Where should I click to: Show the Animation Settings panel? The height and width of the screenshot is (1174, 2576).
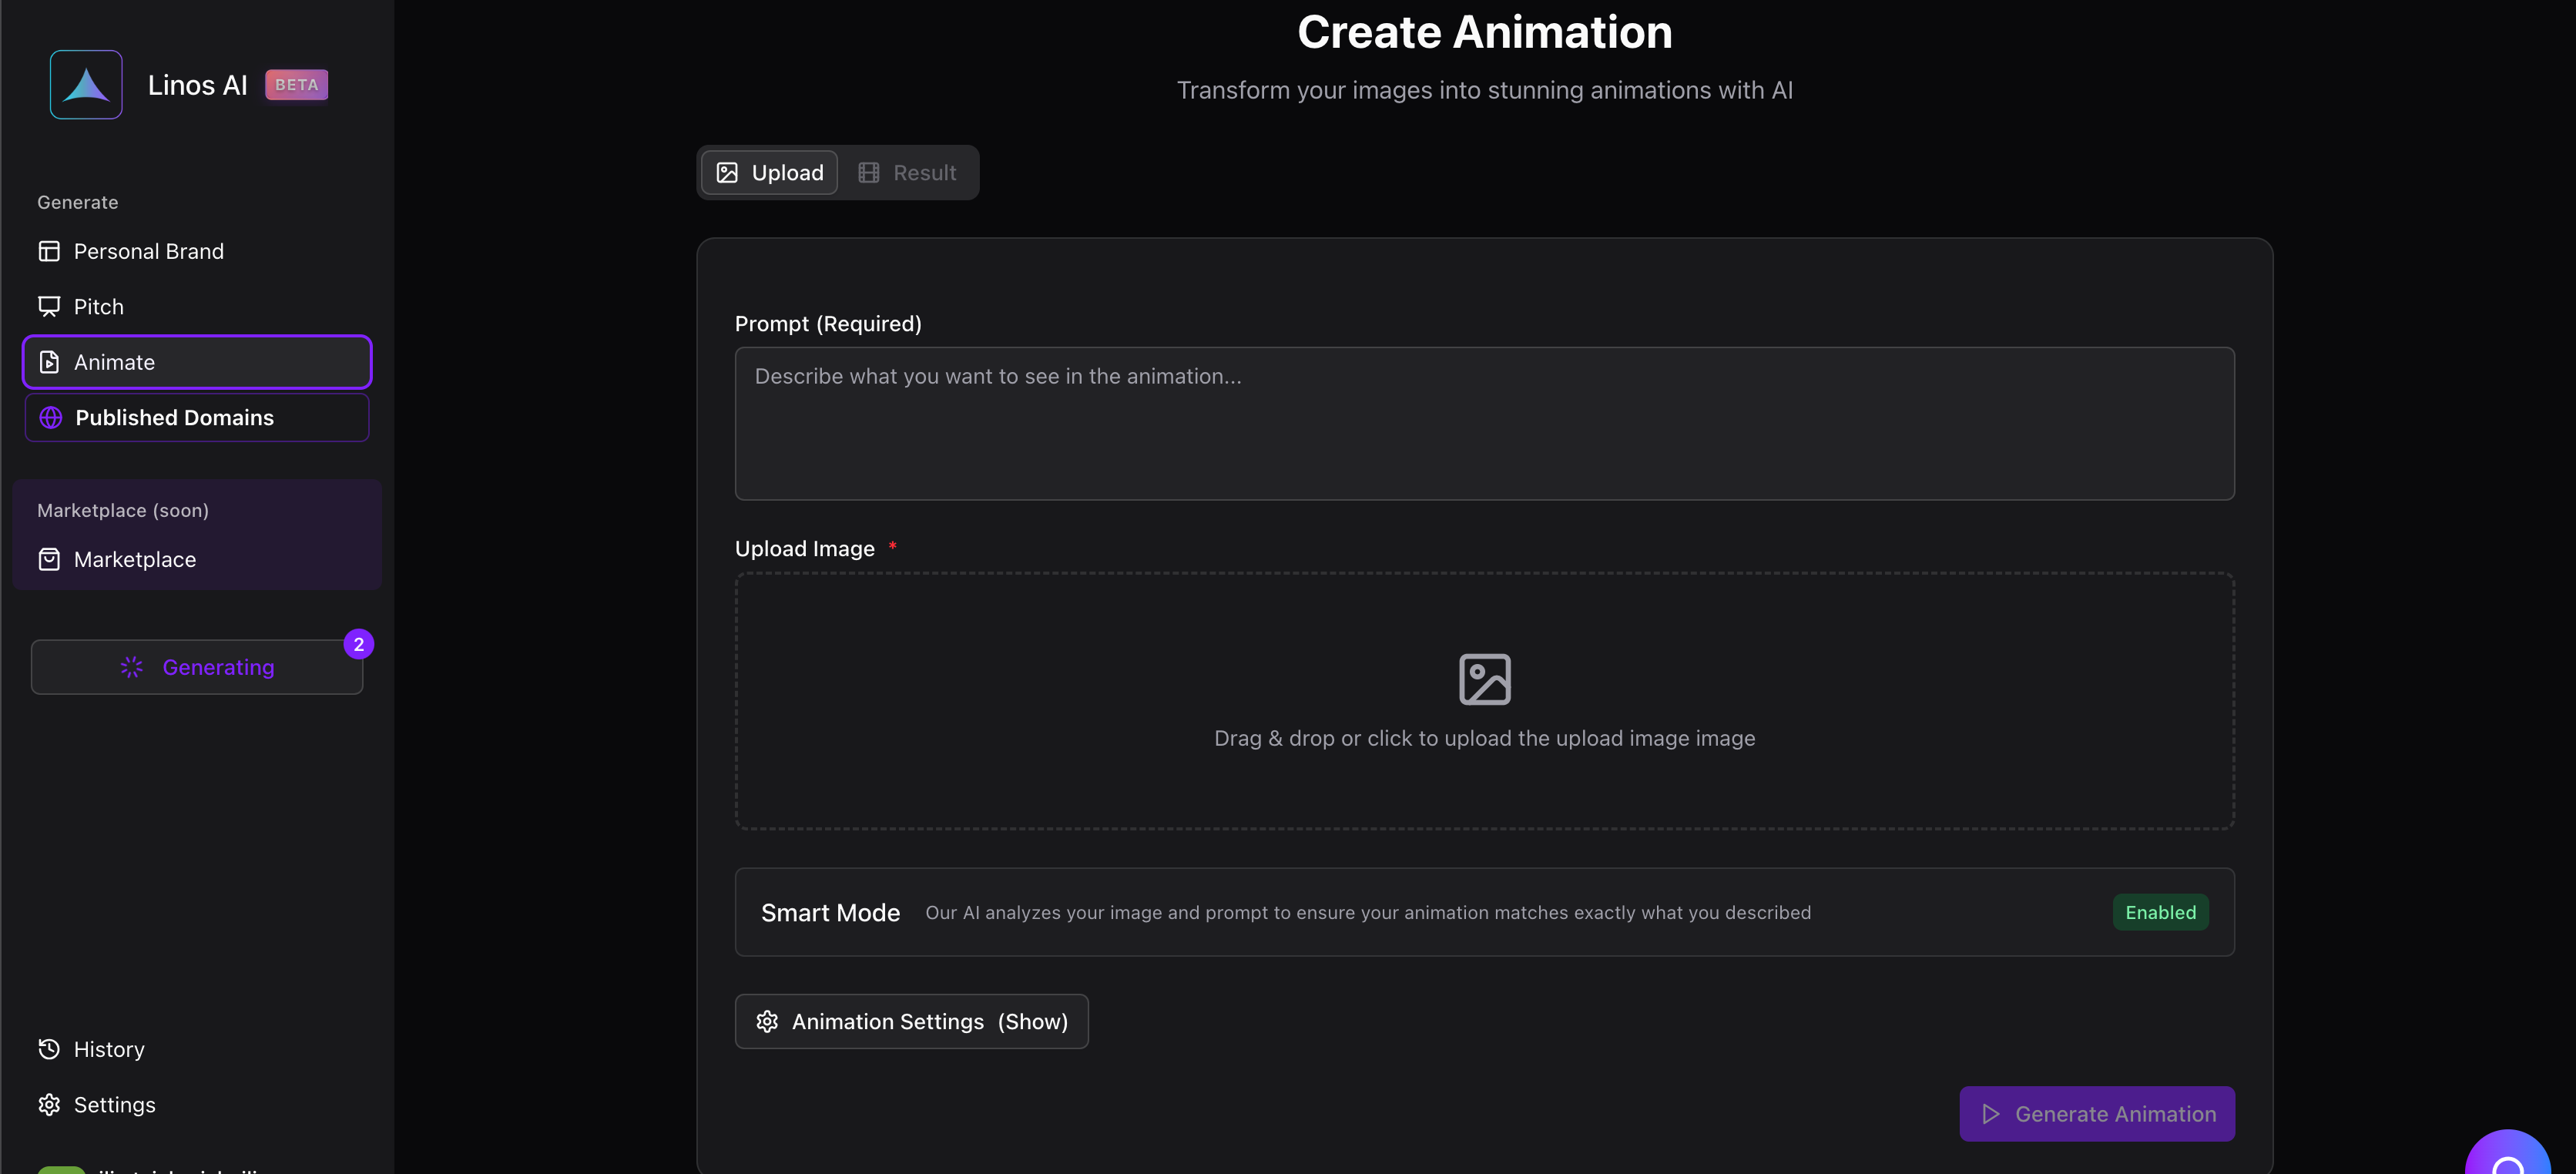(x=911, y=1021)
